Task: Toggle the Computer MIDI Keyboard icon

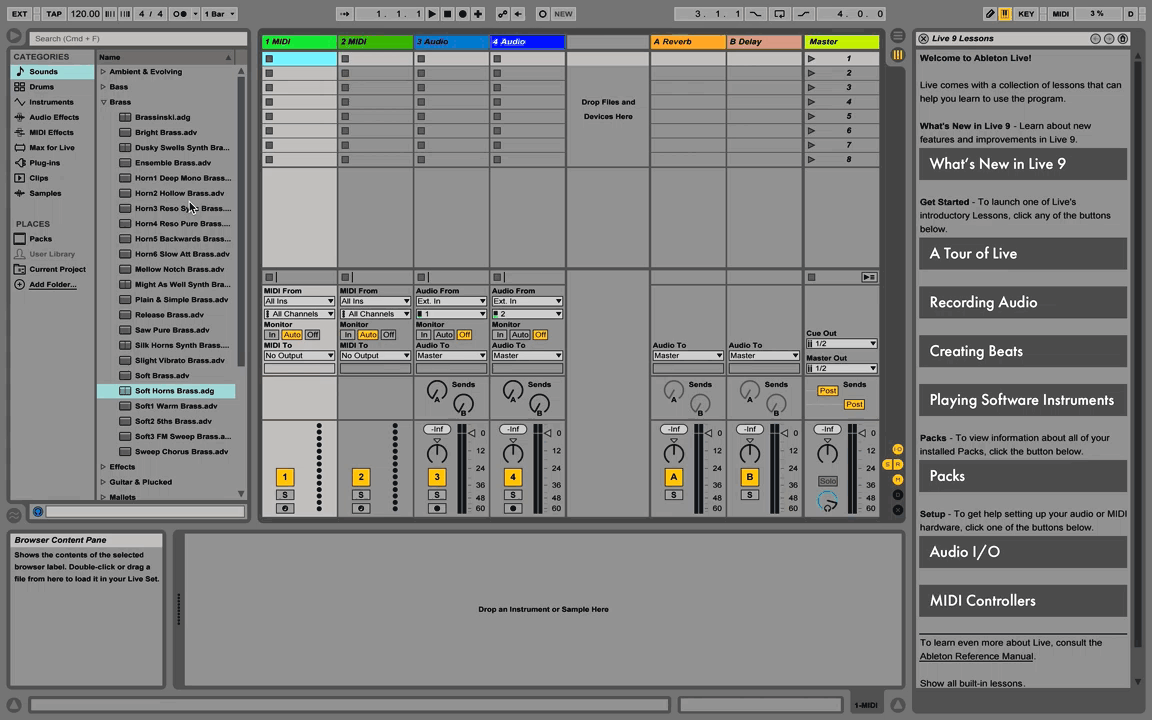Action: (x=1004, y=14)
